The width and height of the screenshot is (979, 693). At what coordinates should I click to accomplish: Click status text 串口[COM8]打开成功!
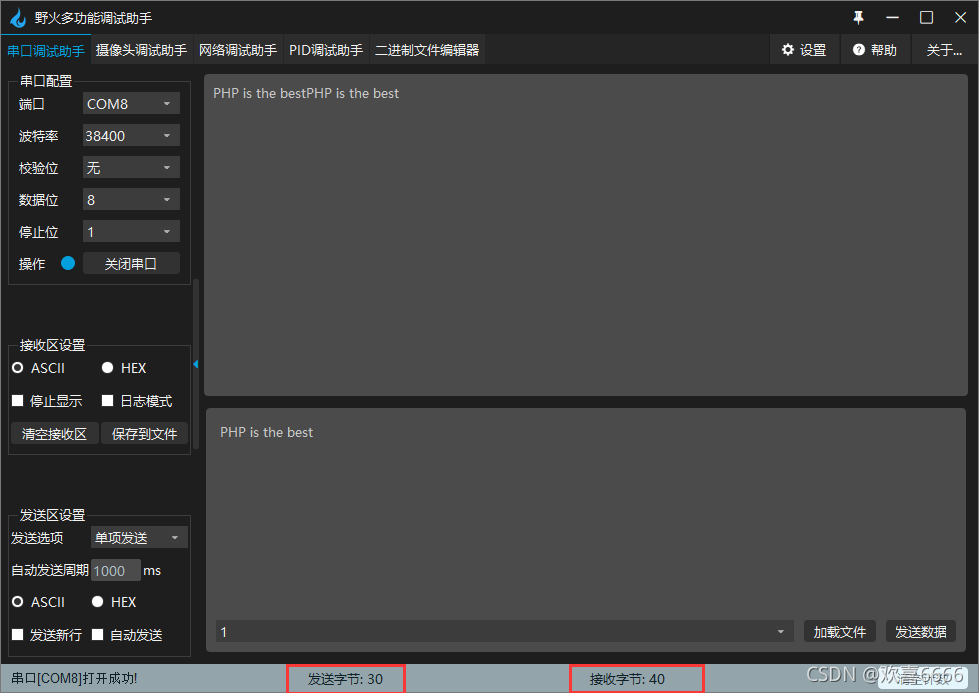tap(74, 678)
